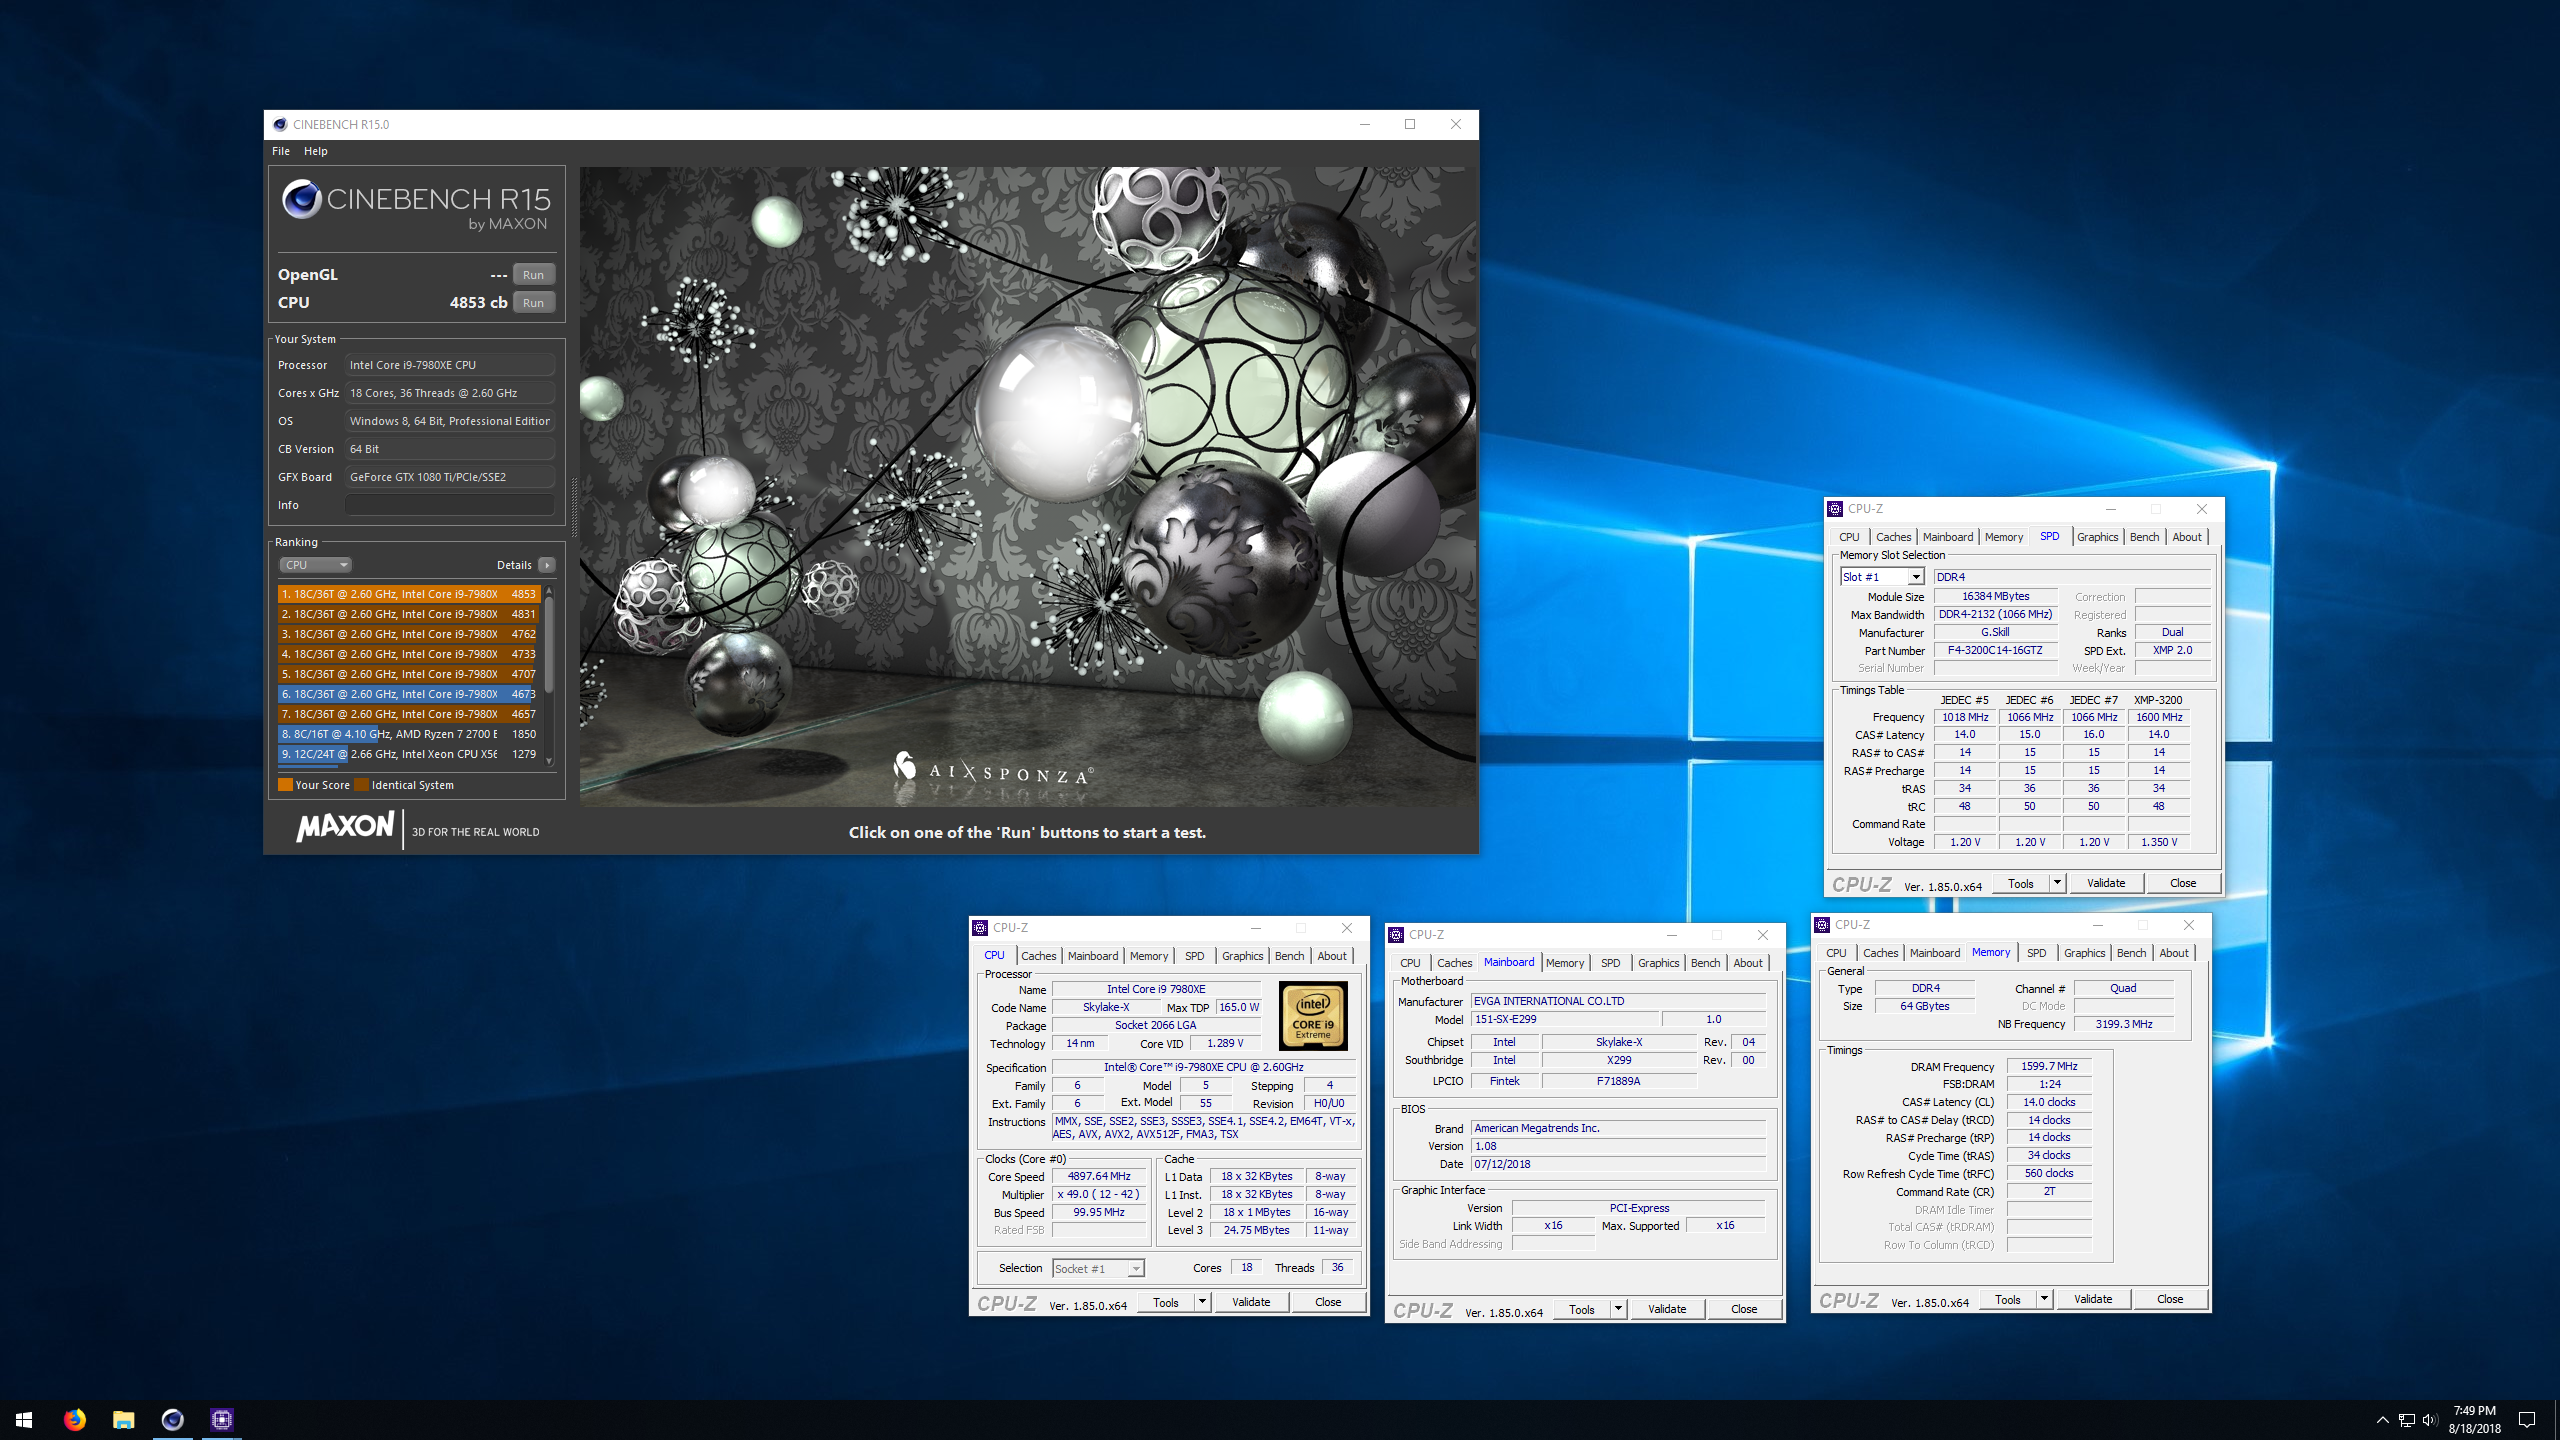2560x1440 pixels.
Task: Click the volume speaker tray icon
Action: point(2430,1420)
